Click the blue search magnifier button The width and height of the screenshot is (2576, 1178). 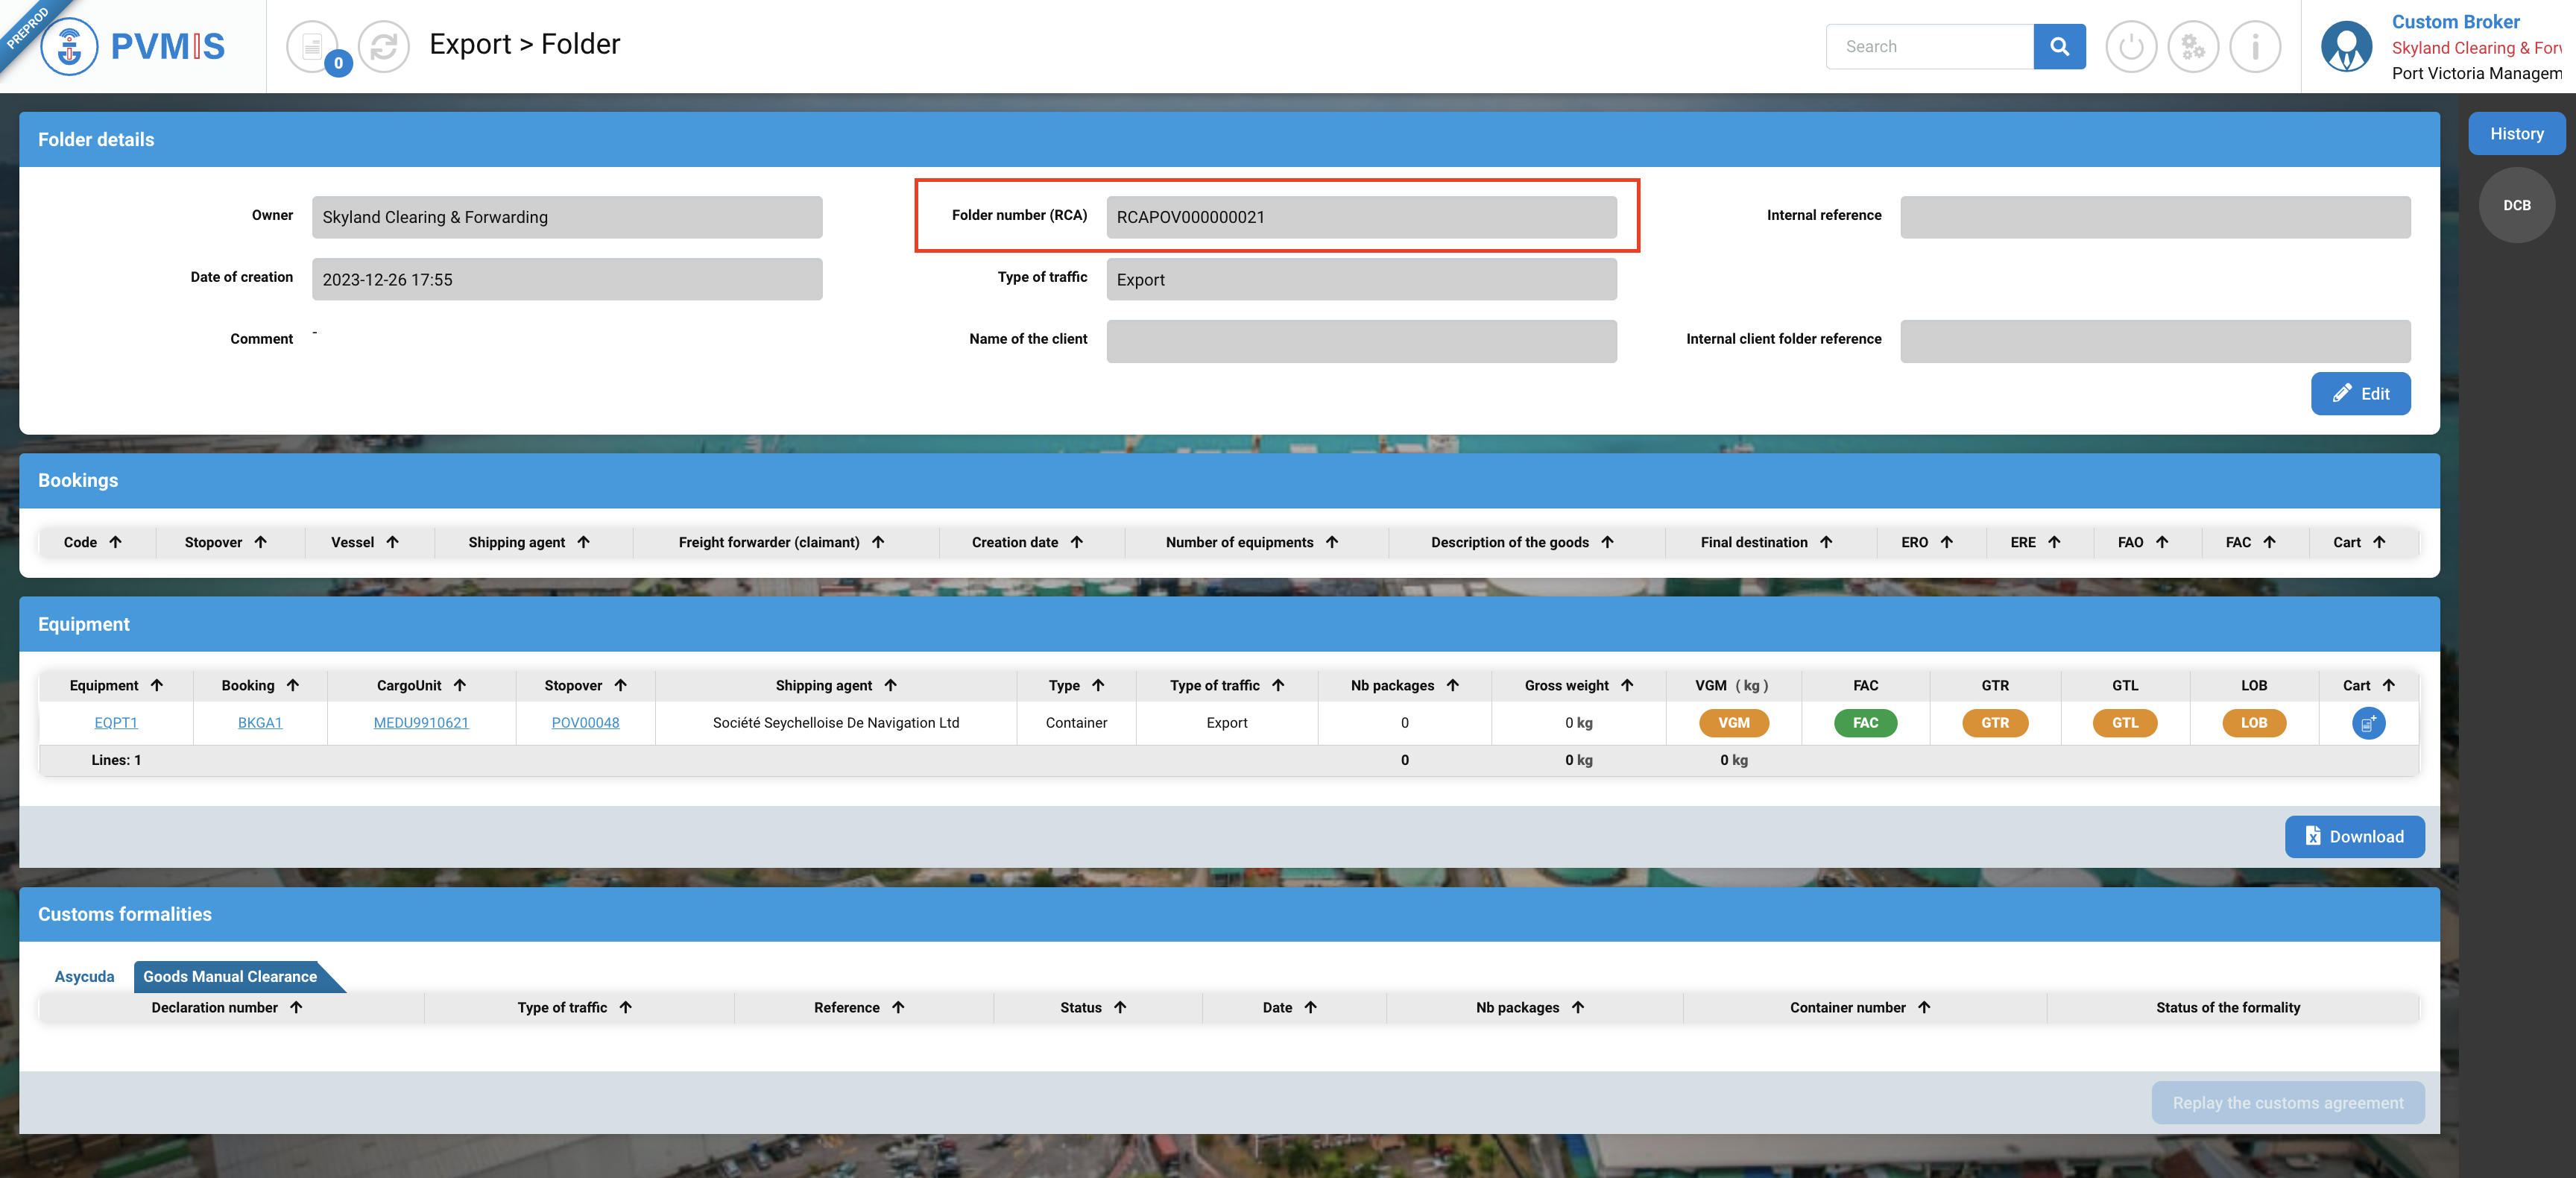click(x=2059, y=46)
